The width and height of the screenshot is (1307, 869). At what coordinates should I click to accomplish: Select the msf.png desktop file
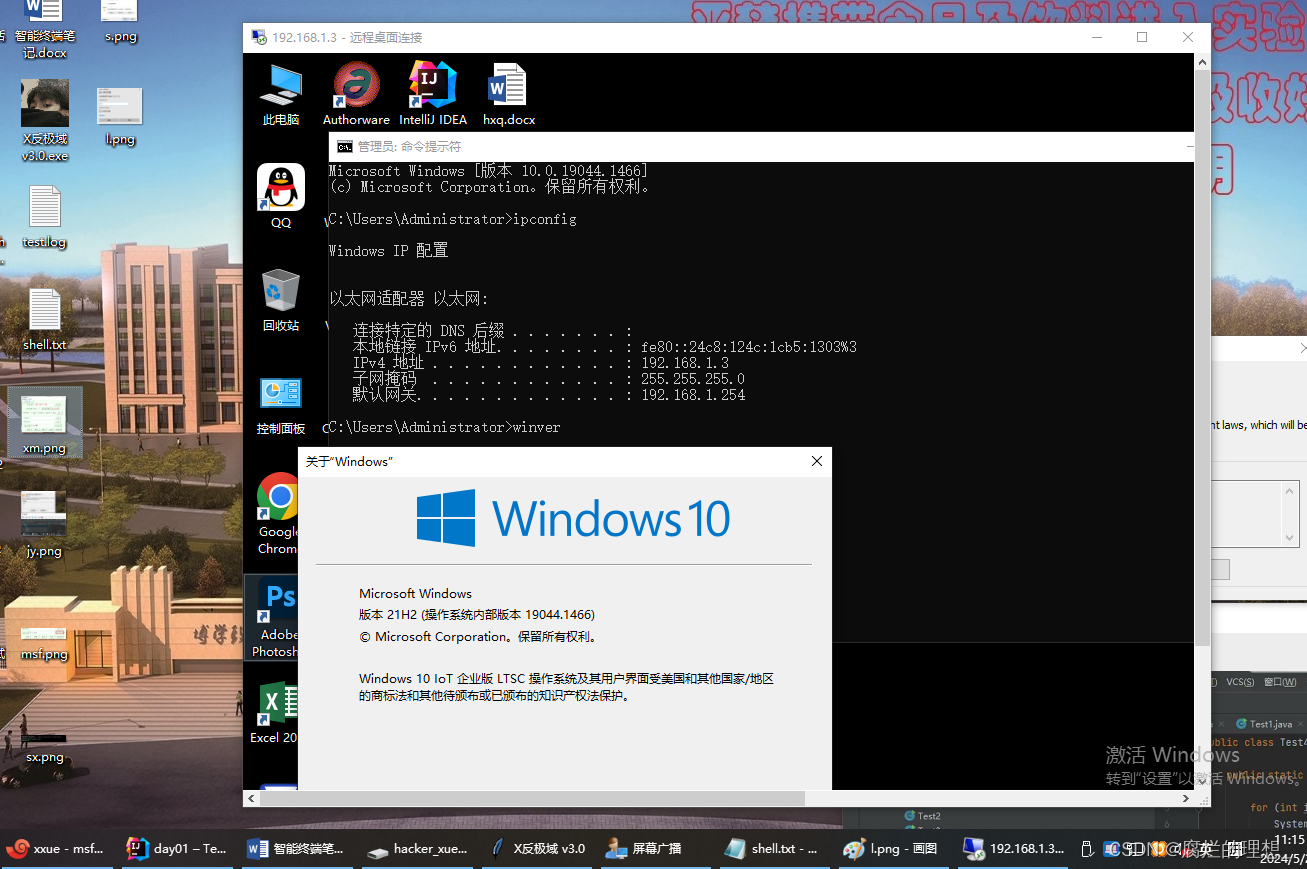click(x=44, y=644)
